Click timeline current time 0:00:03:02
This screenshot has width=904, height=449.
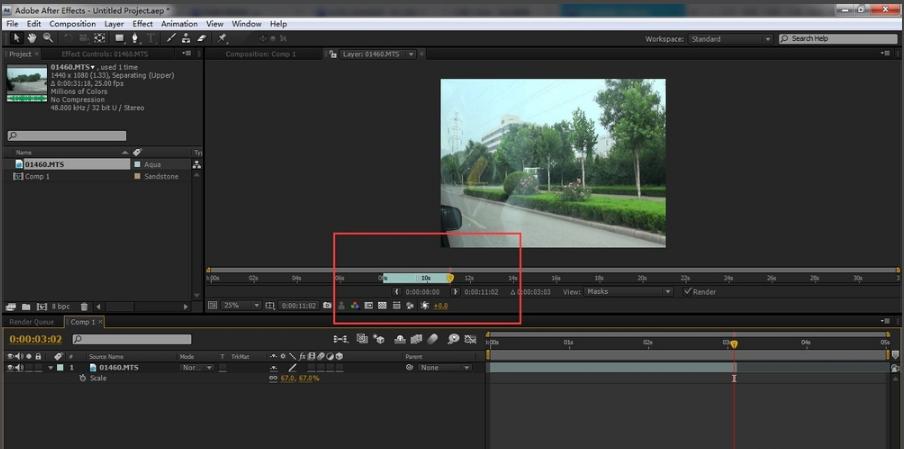[35, 339]
